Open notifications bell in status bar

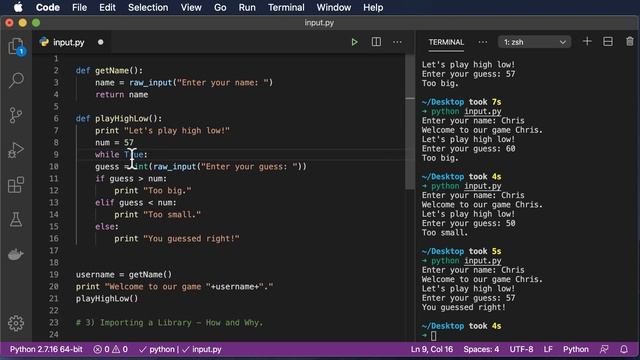624,349
